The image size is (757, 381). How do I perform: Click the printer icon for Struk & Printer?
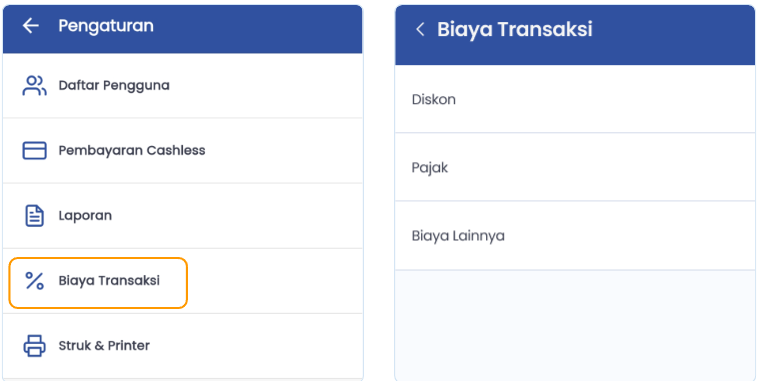point(34,346)
